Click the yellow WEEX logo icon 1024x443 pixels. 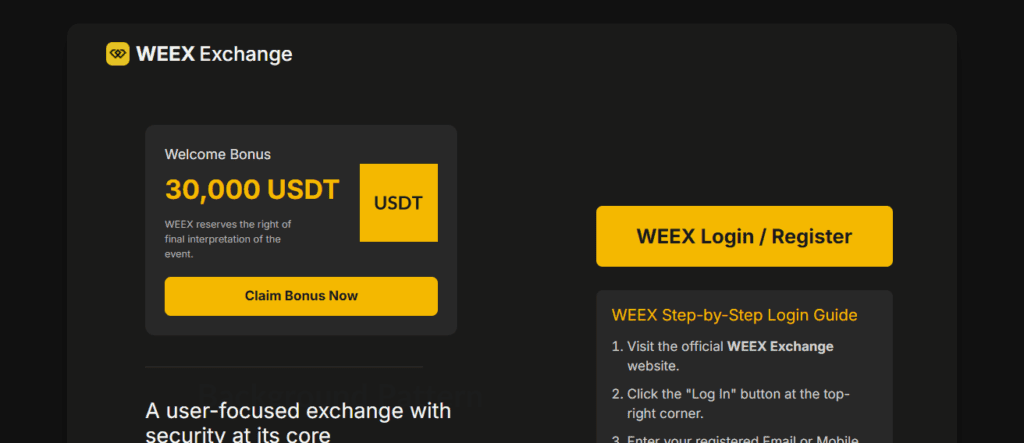point(118,54)
